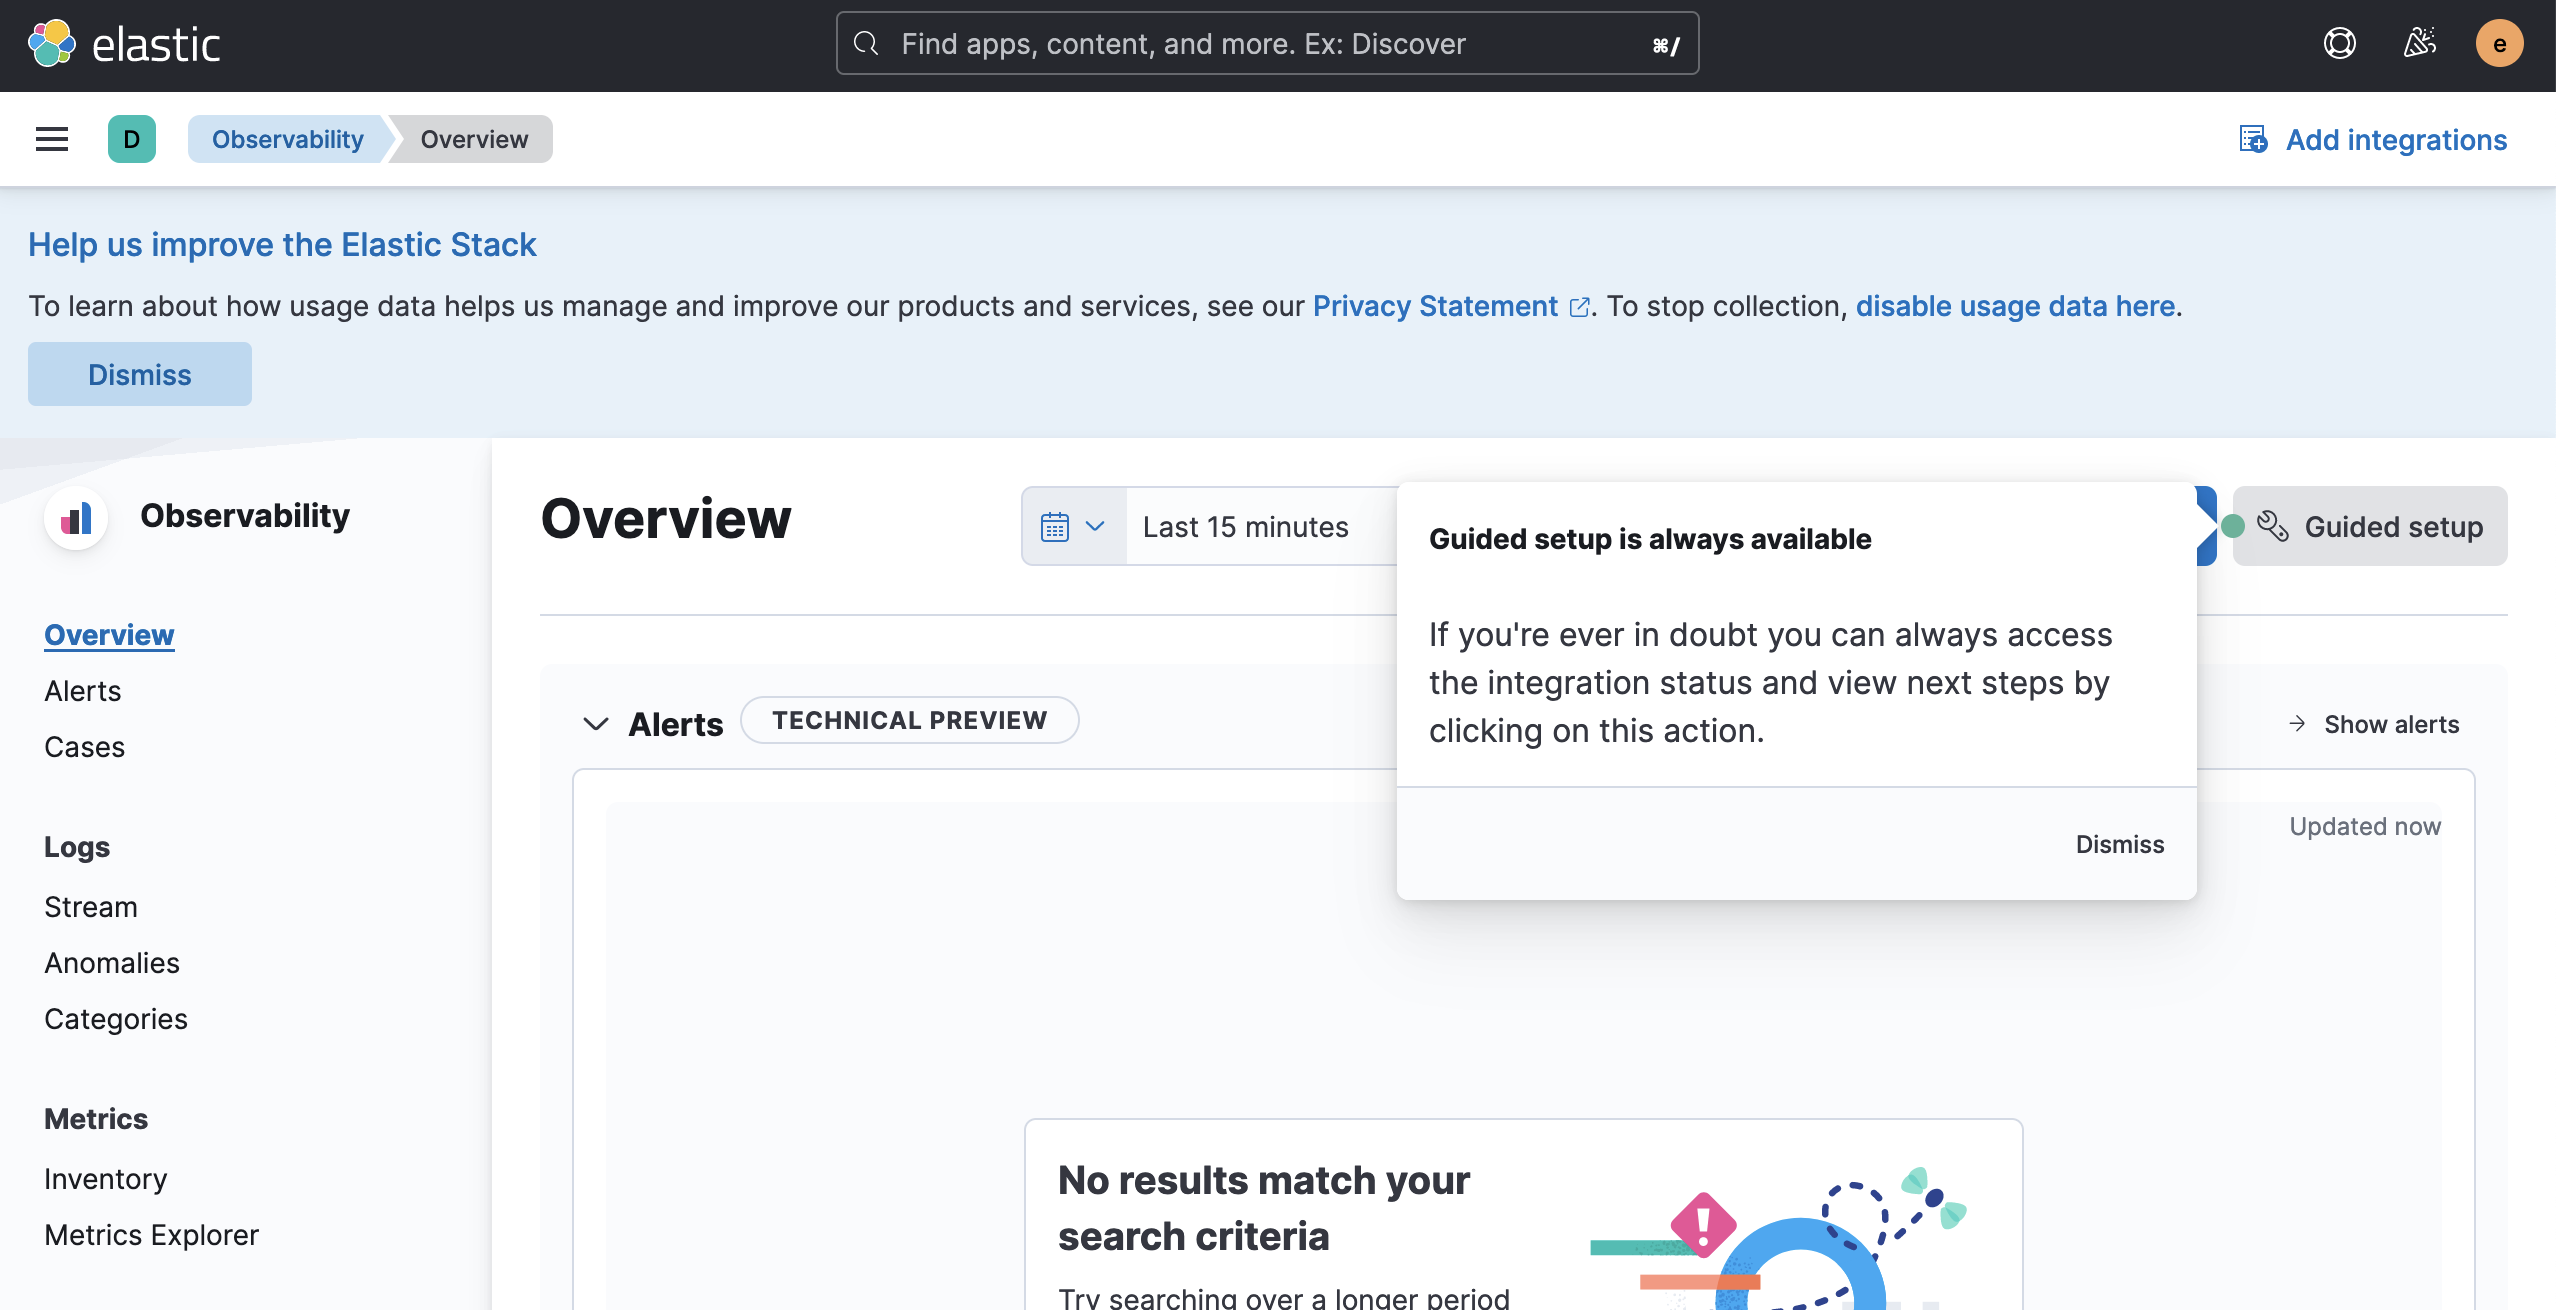Open the hamburger navigation menu
2556x1310 pixels.
click(x=52, y=139)
